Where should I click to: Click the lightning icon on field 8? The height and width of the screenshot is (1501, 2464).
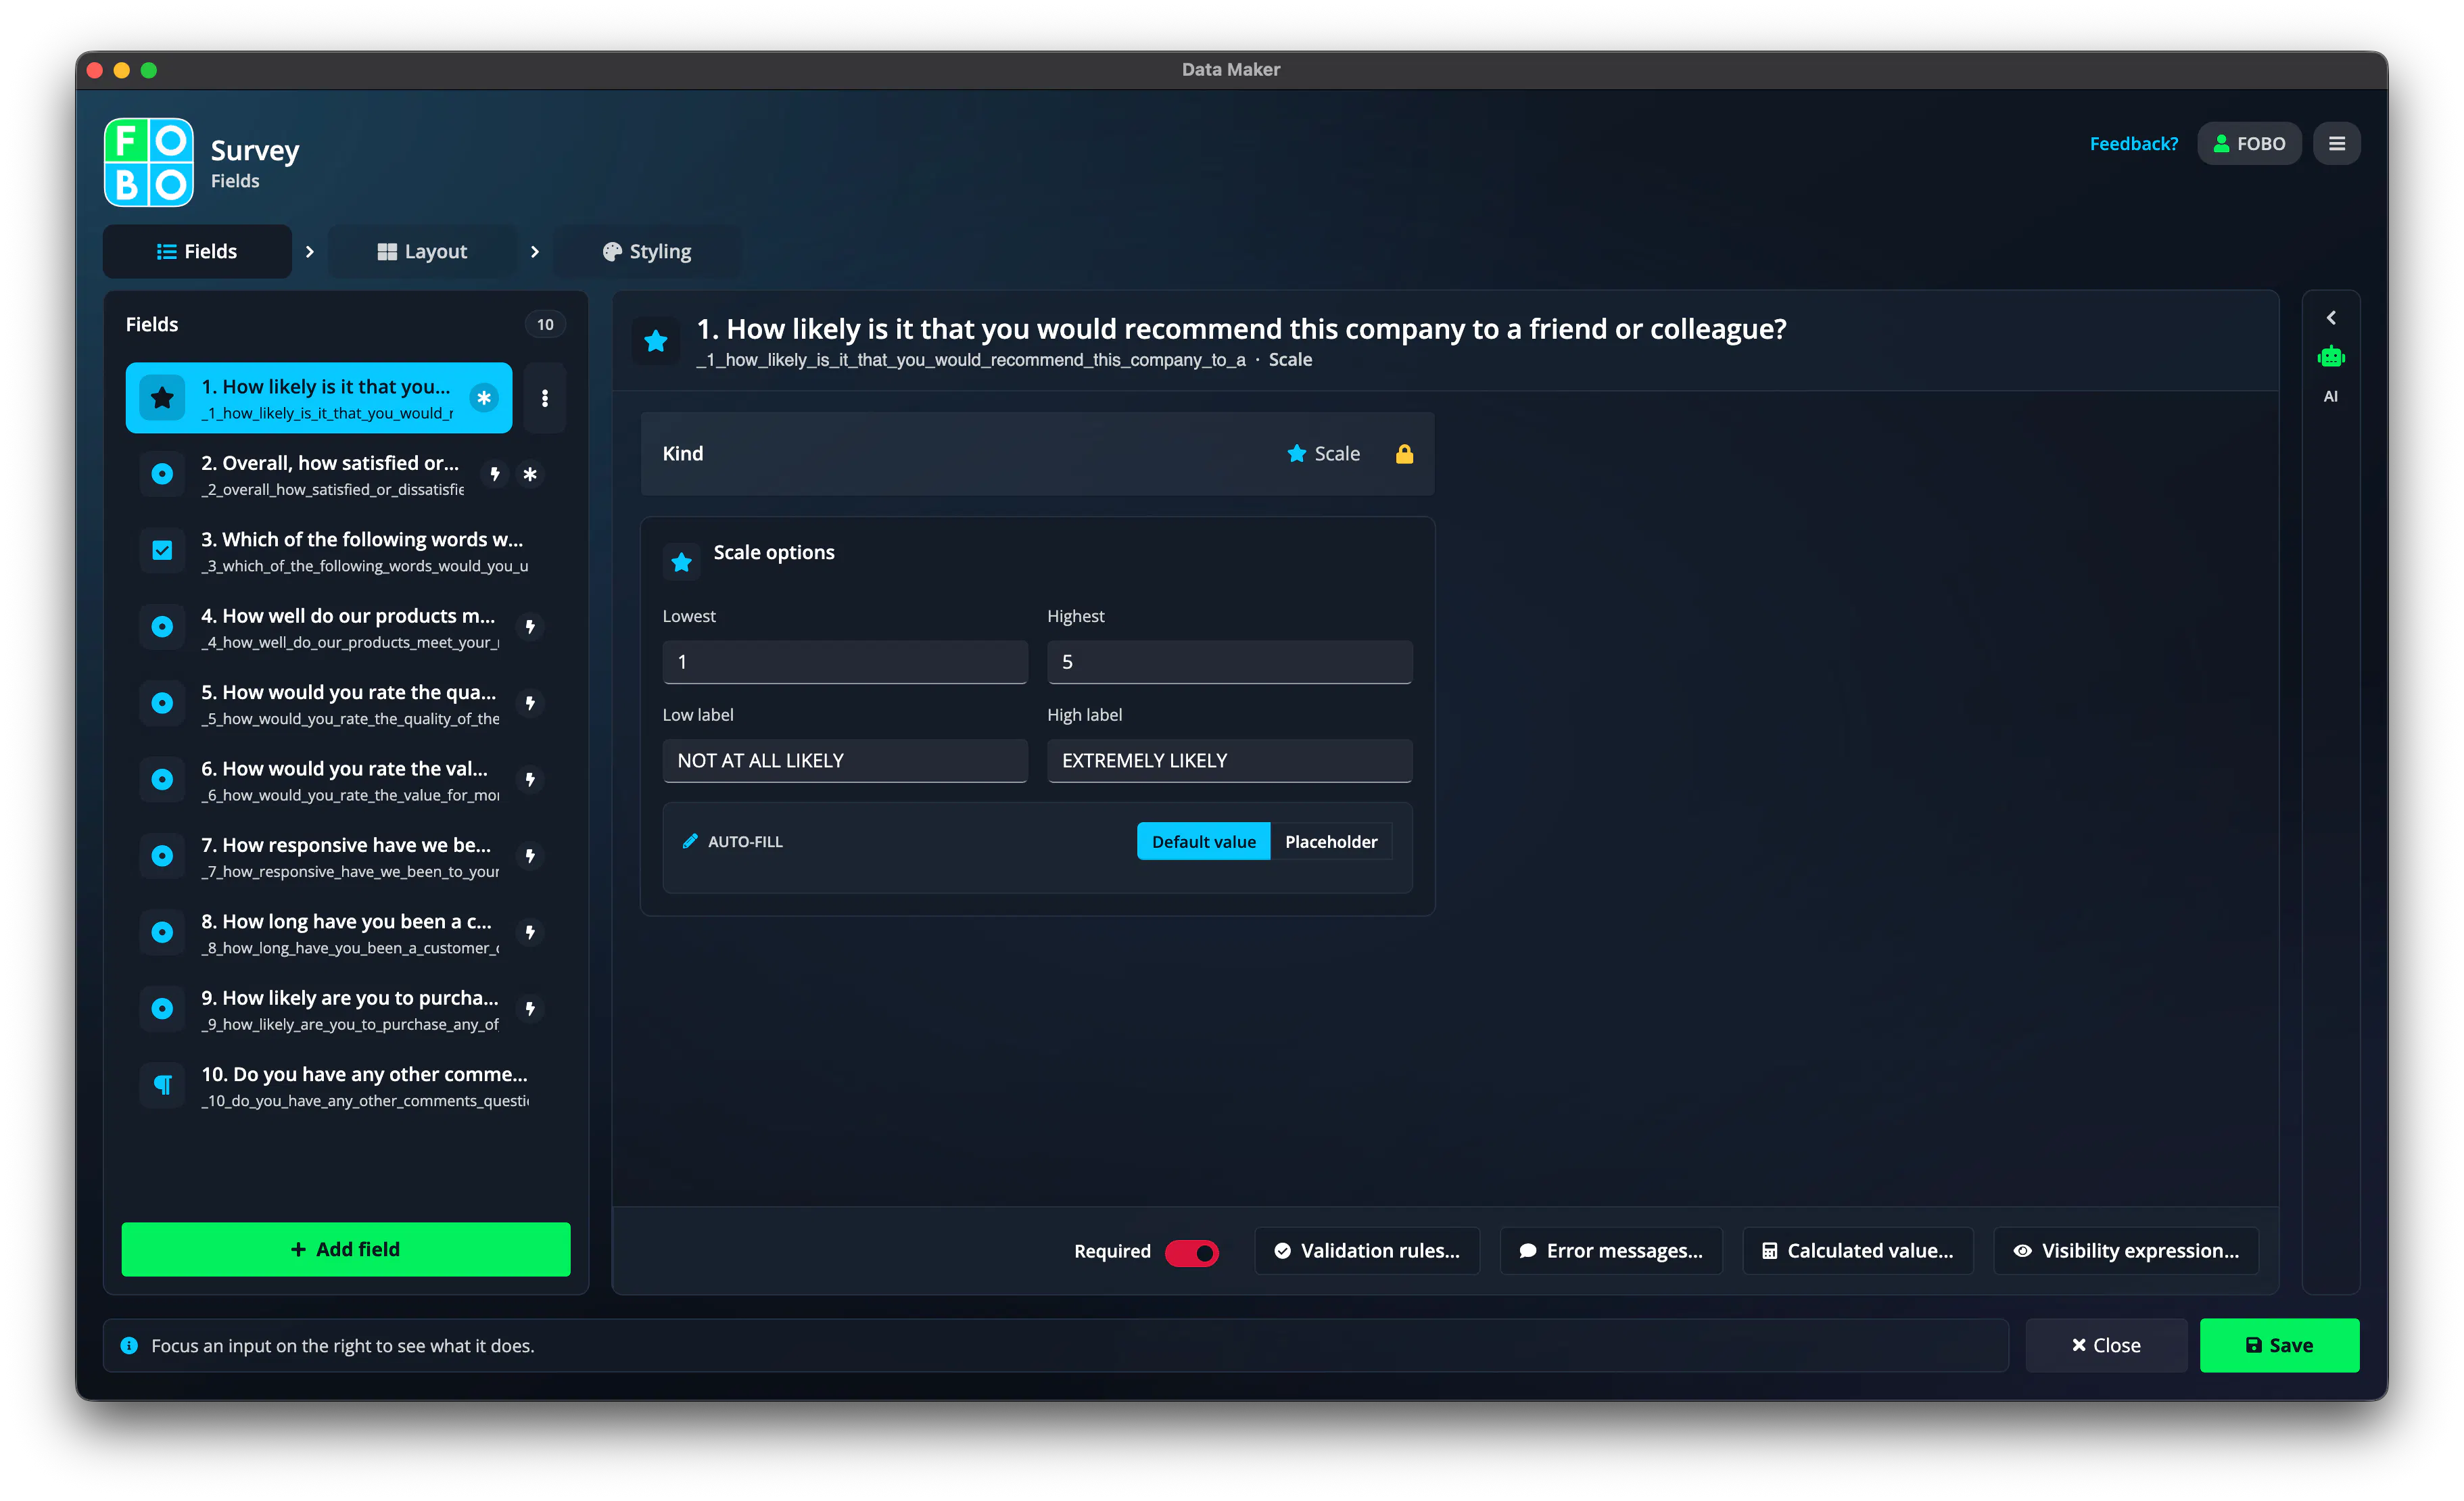(x=530, y=932)
